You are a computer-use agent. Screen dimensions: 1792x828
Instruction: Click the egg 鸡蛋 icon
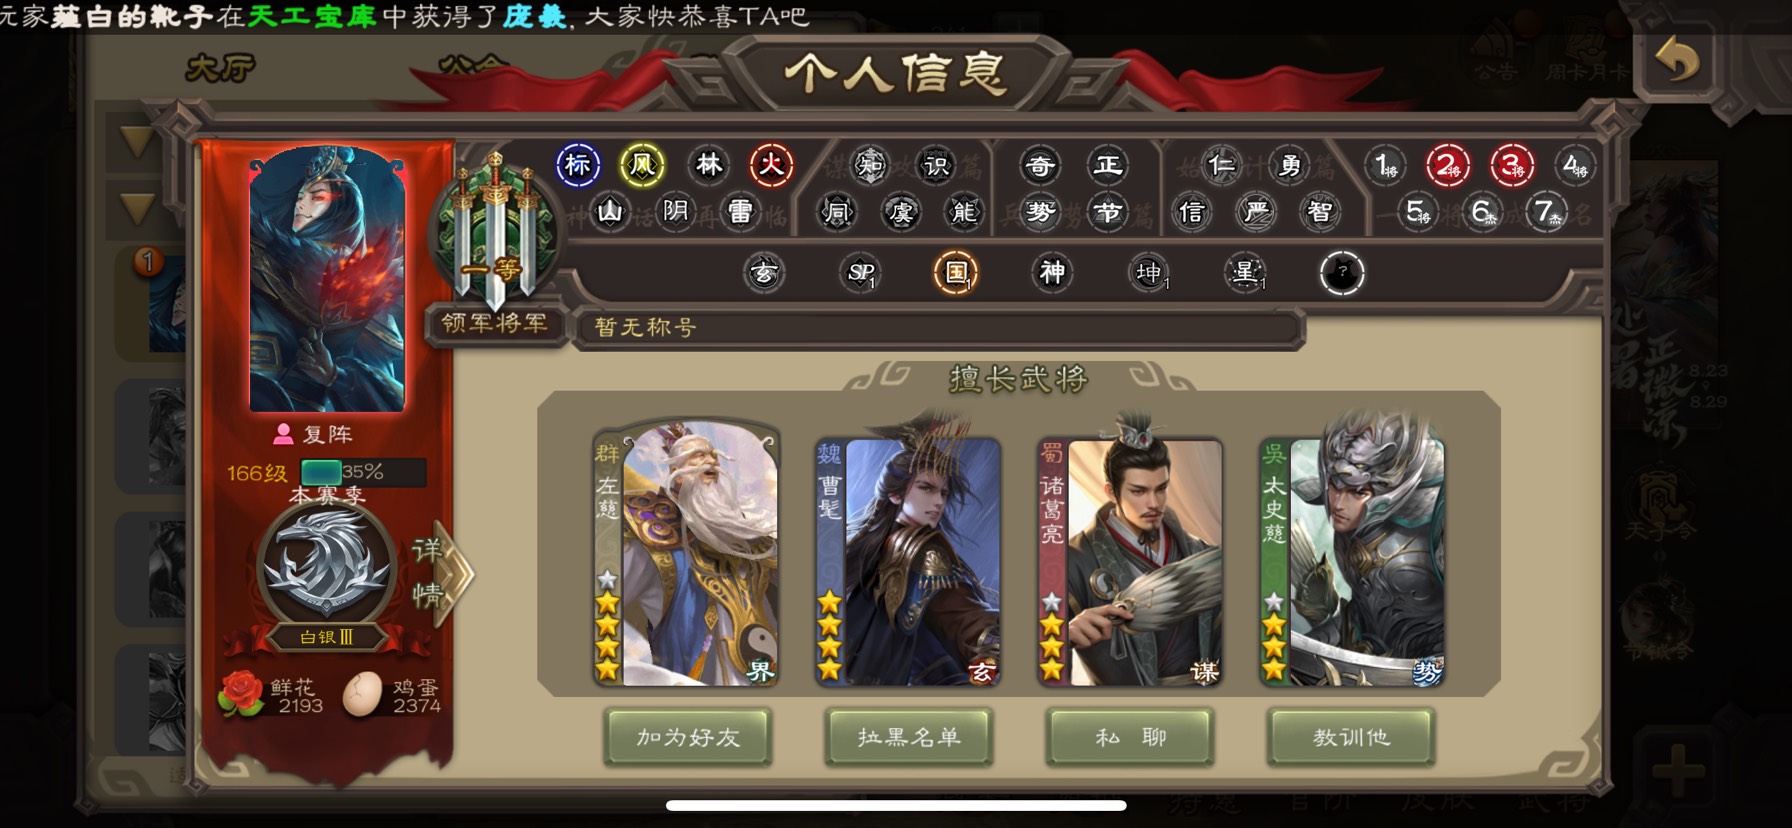coord(362,694)
